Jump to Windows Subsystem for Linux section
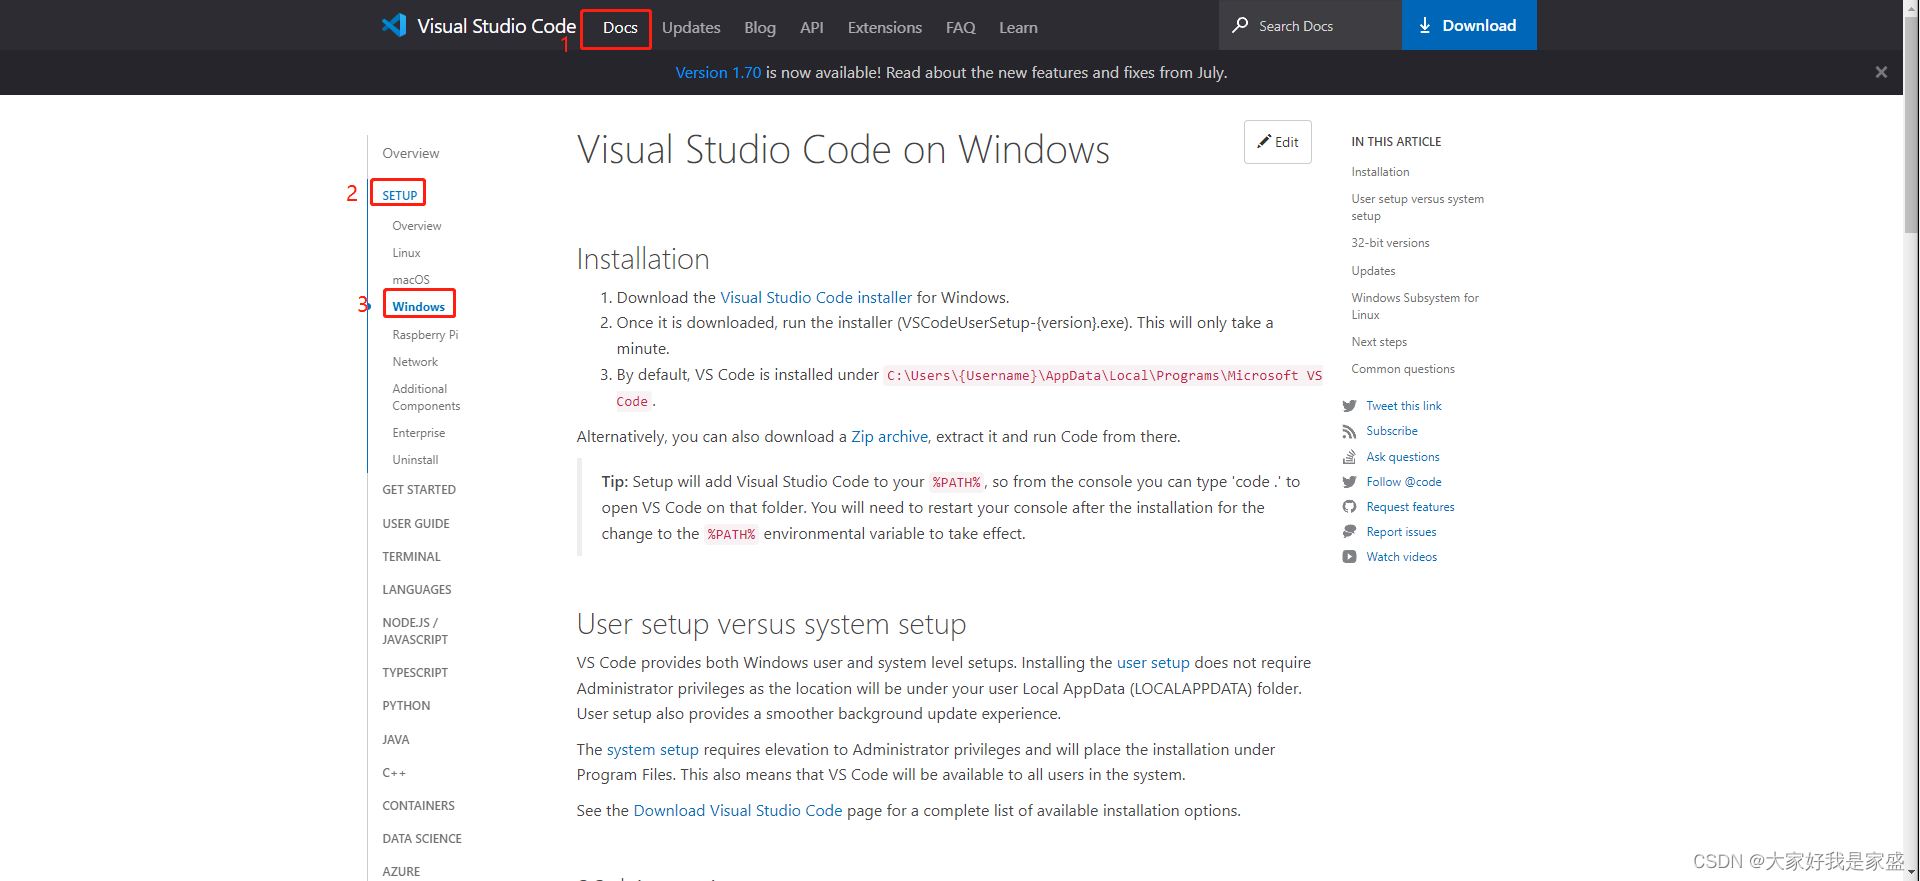Viewport: 1920px width, 881px height. pos(1415,306)
